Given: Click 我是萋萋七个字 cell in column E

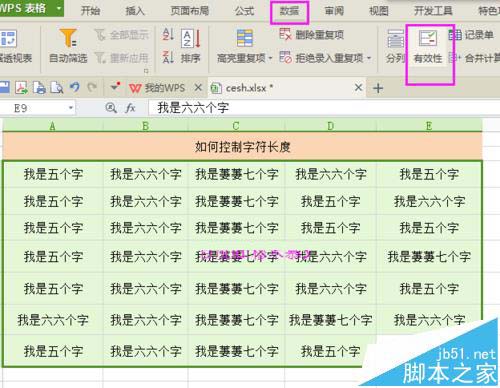Looking at the screenshot, I should [429, 257].
